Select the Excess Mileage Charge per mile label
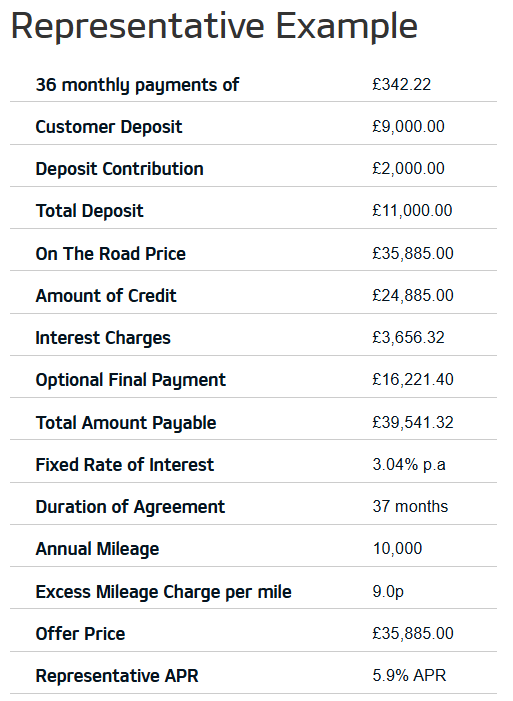Viewport: 513px width, 701px height. (x=163, y=592)
